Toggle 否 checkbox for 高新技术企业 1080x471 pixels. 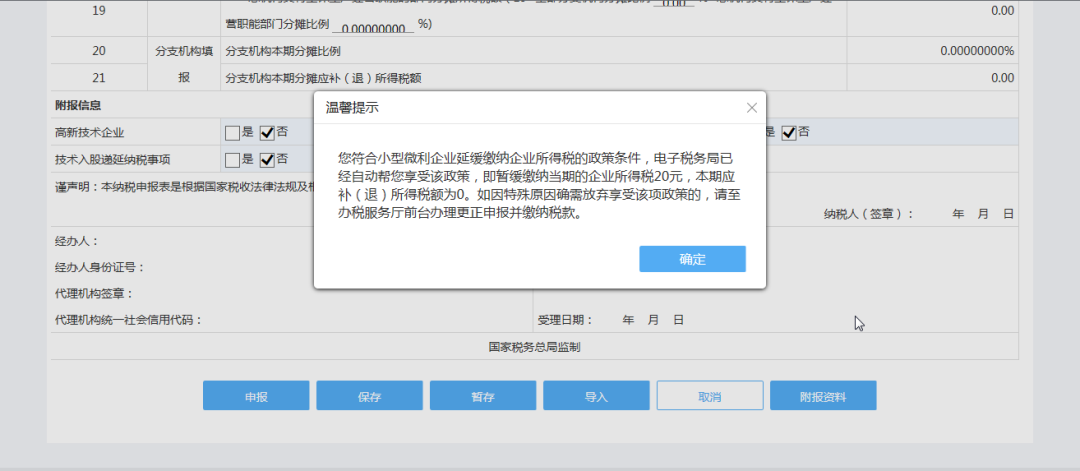[267, 132]
